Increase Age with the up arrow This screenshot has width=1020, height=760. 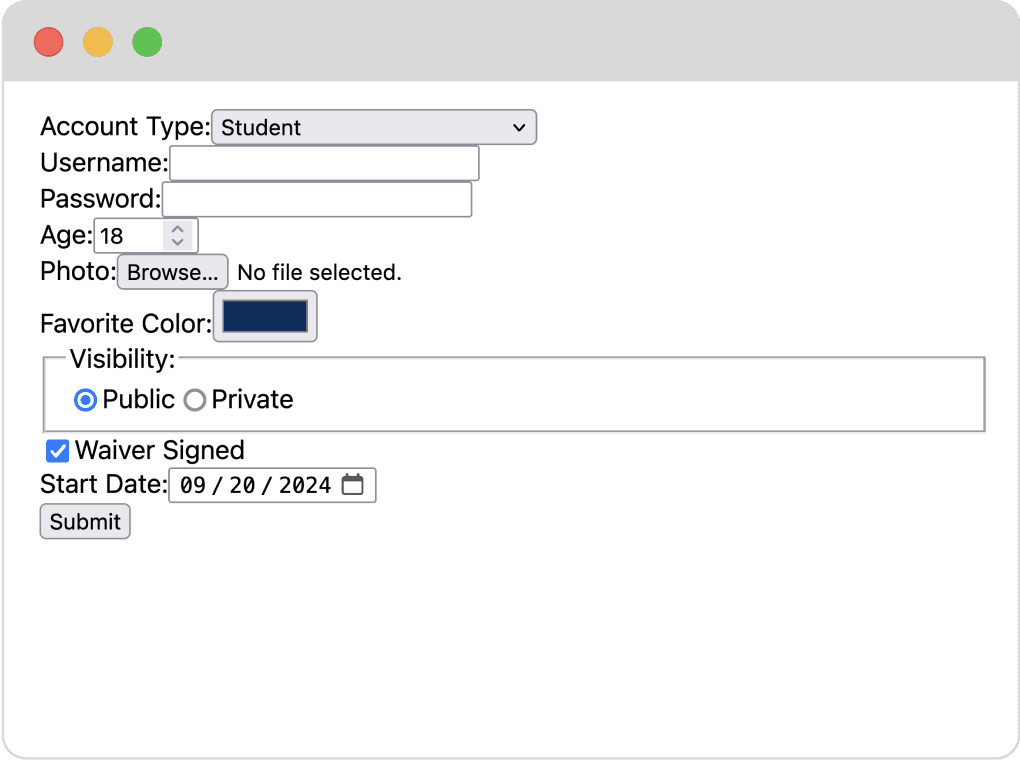click(177, 229)
